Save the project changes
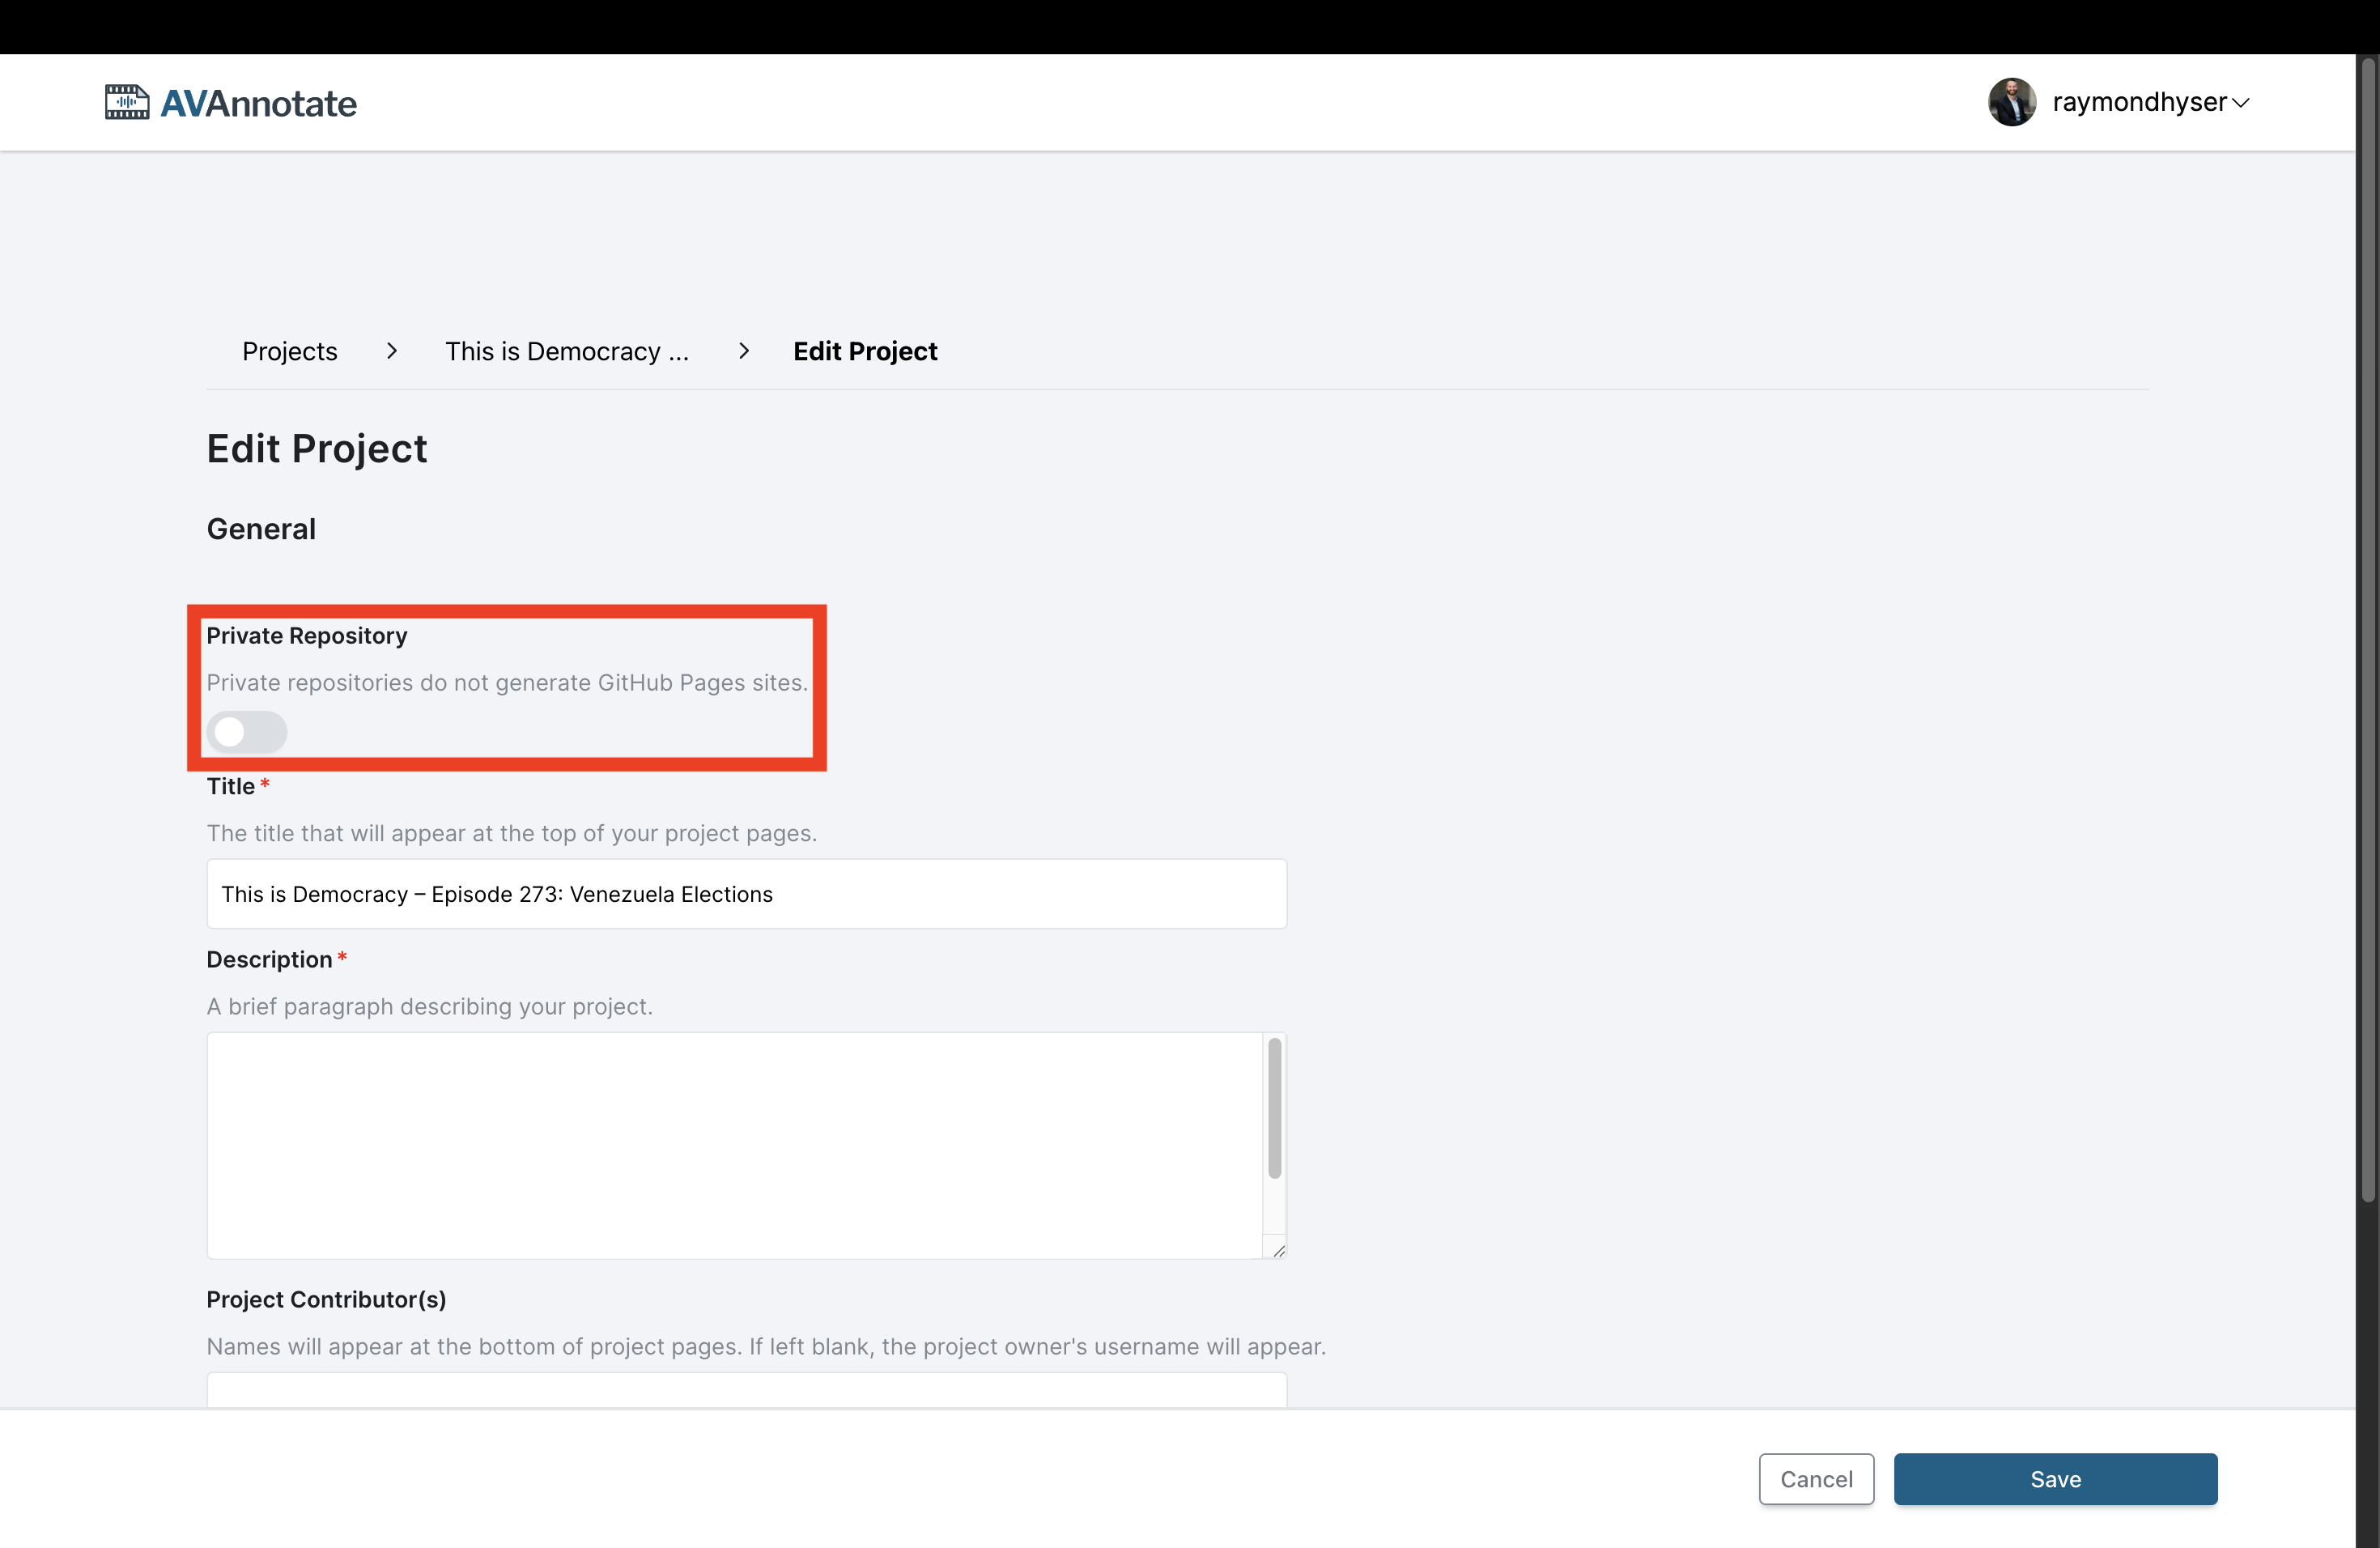 (x=2055, y=1479)
